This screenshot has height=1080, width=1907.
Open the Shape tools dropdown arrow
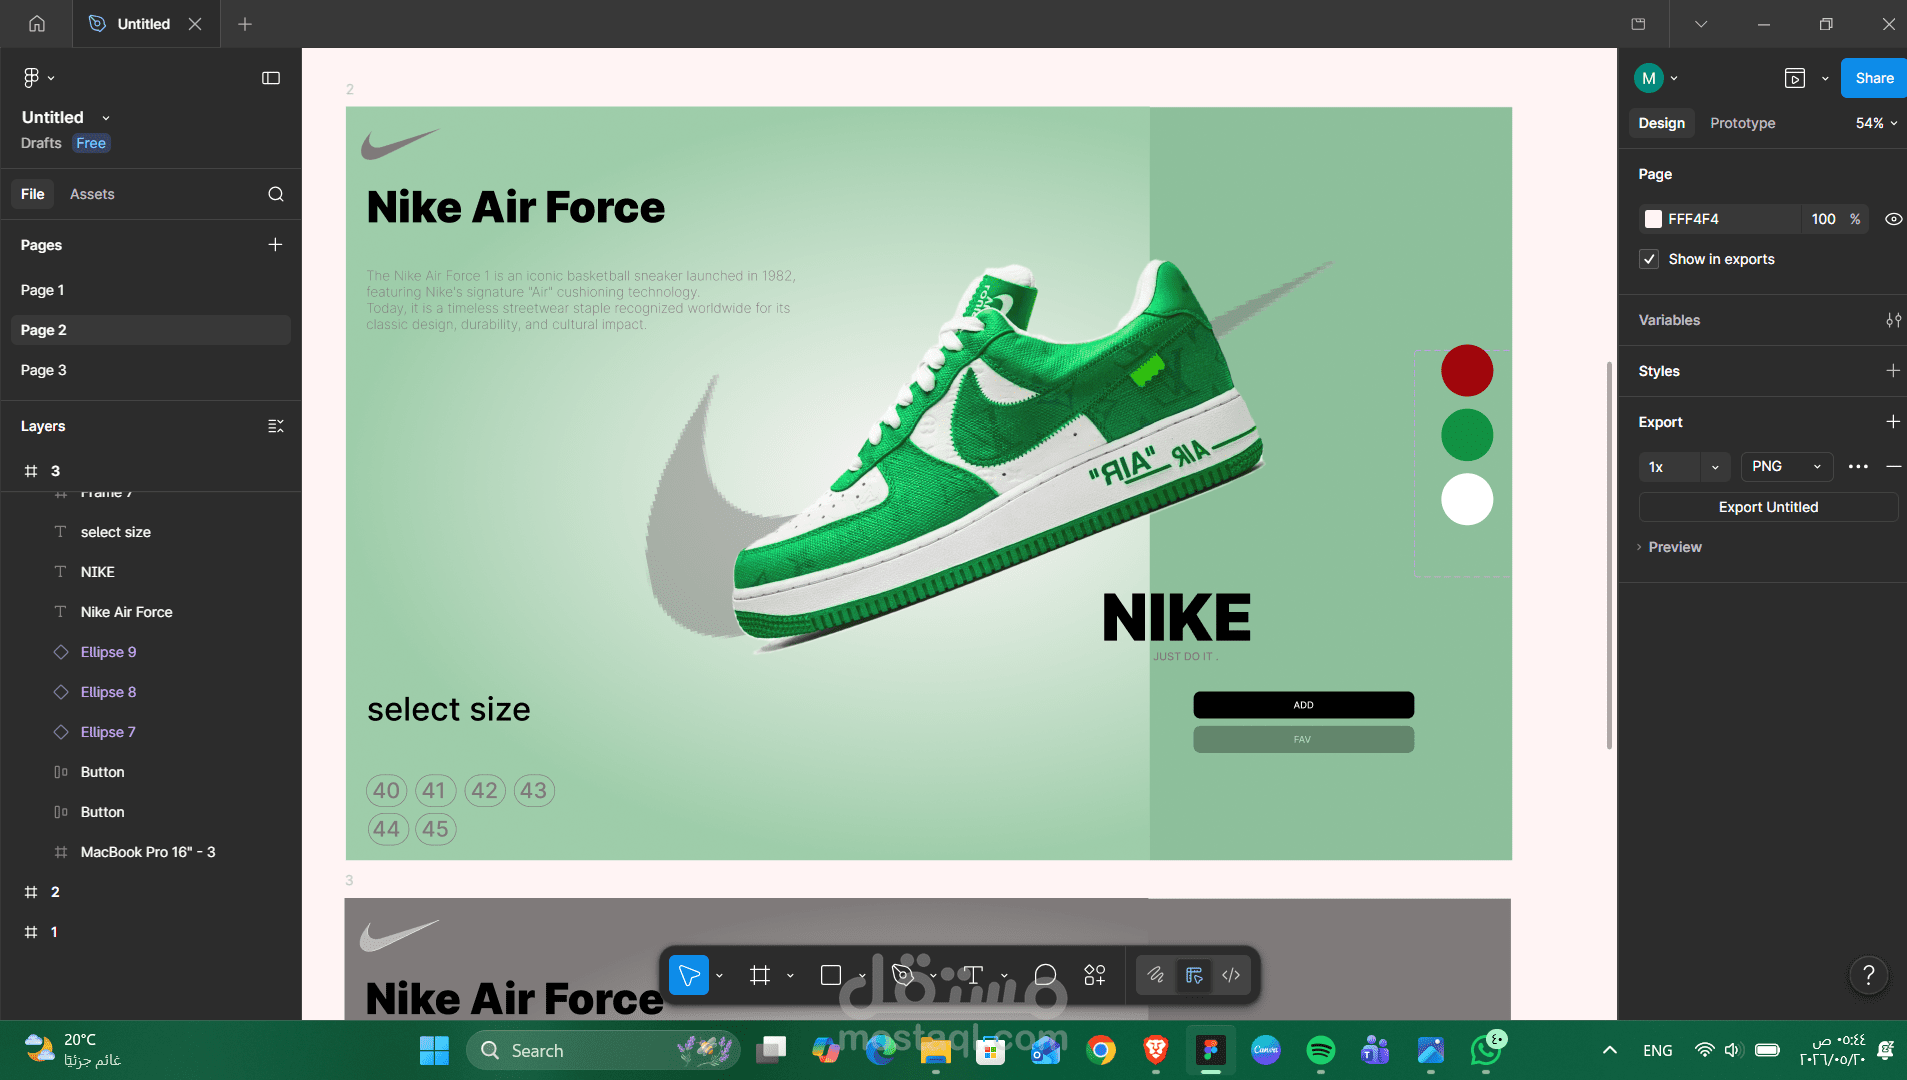pyautogui.click(x=861, y=975)
